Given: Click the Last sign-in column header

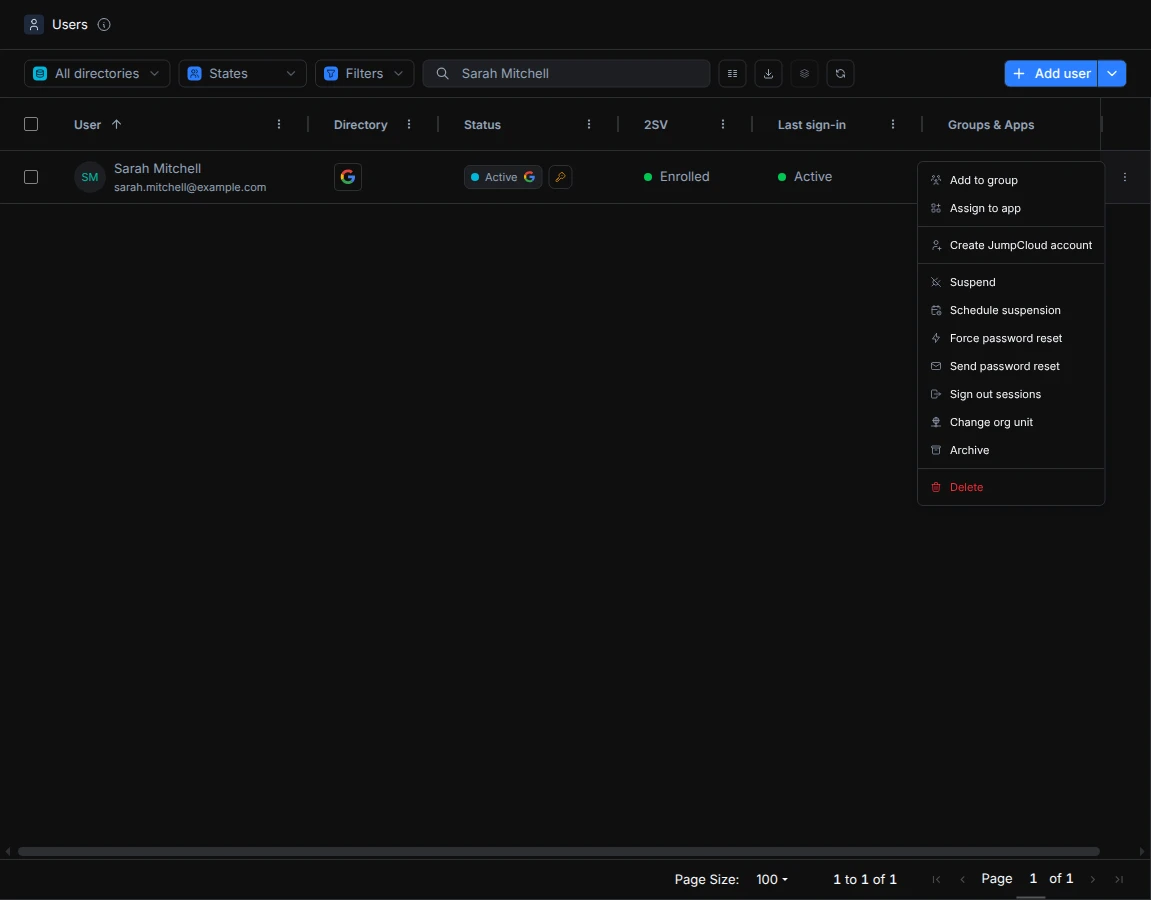Looking at the screenshot, I should point(812,125).
